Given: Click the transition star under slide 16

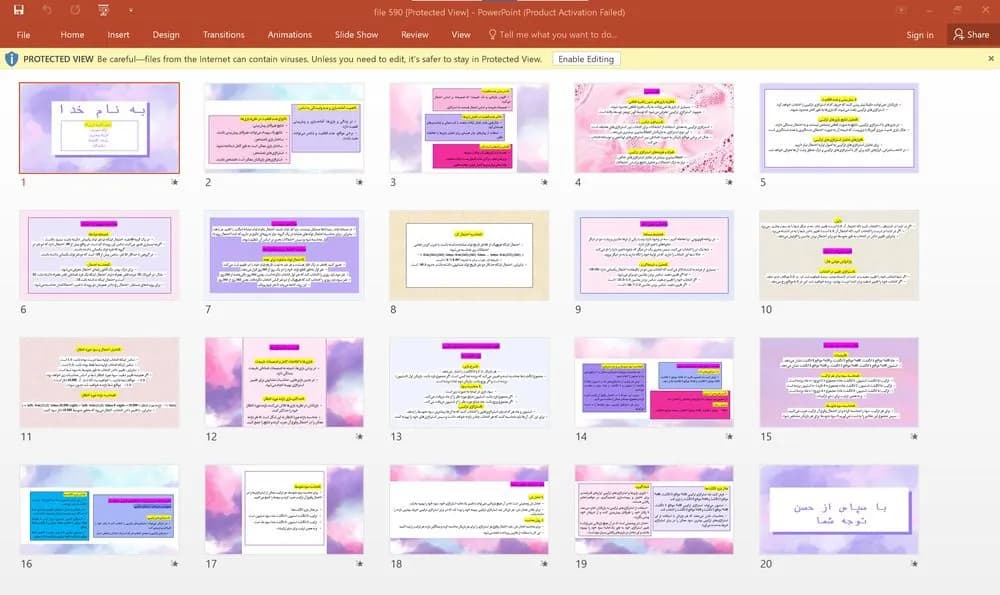Looking at the screenshot, I should 174,564.
